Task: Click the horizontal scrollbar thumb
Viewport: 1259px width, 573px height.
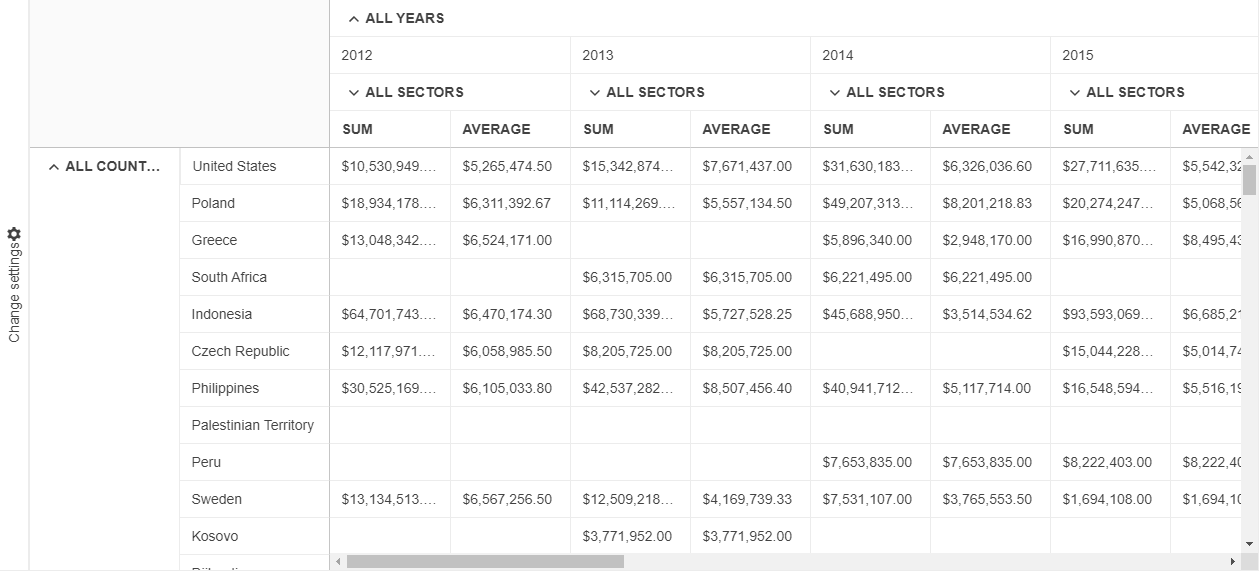Action: [485, 562]
